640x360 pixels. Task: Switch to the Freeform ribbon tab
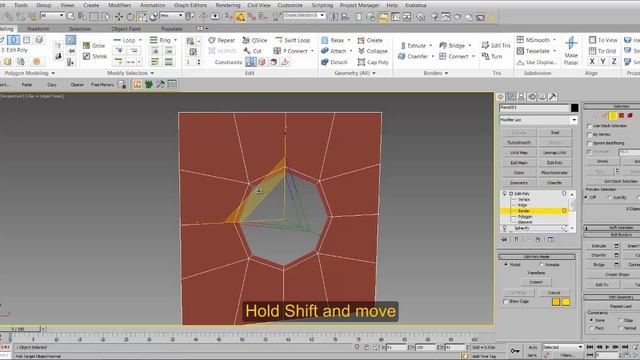(38, 29)
